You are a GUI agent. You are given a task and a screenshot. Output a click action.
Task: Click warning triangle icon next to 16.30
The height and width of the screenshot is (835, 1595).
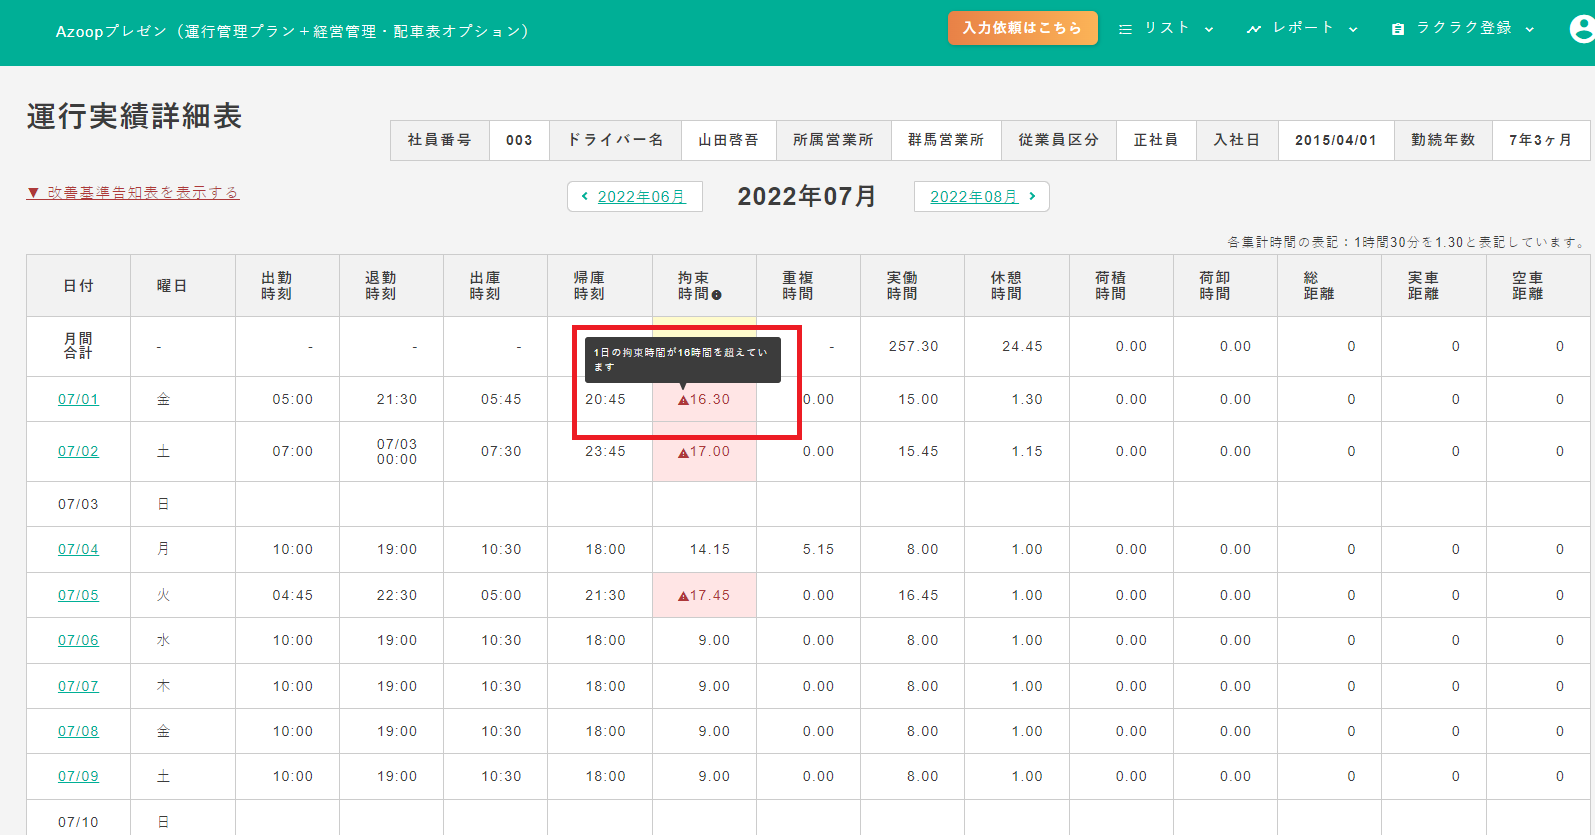tap(683, 400)
